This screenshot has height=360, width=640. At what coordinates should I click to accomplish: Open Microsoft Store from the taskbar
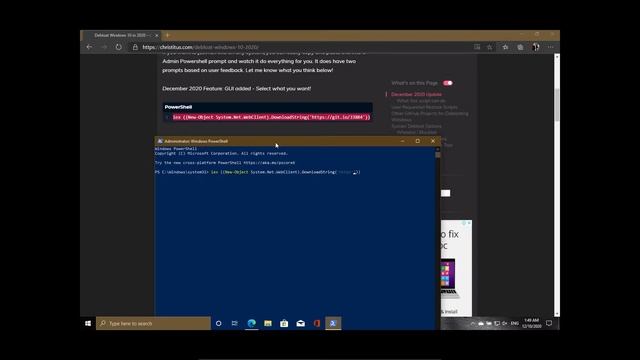(x=284, y=323)
